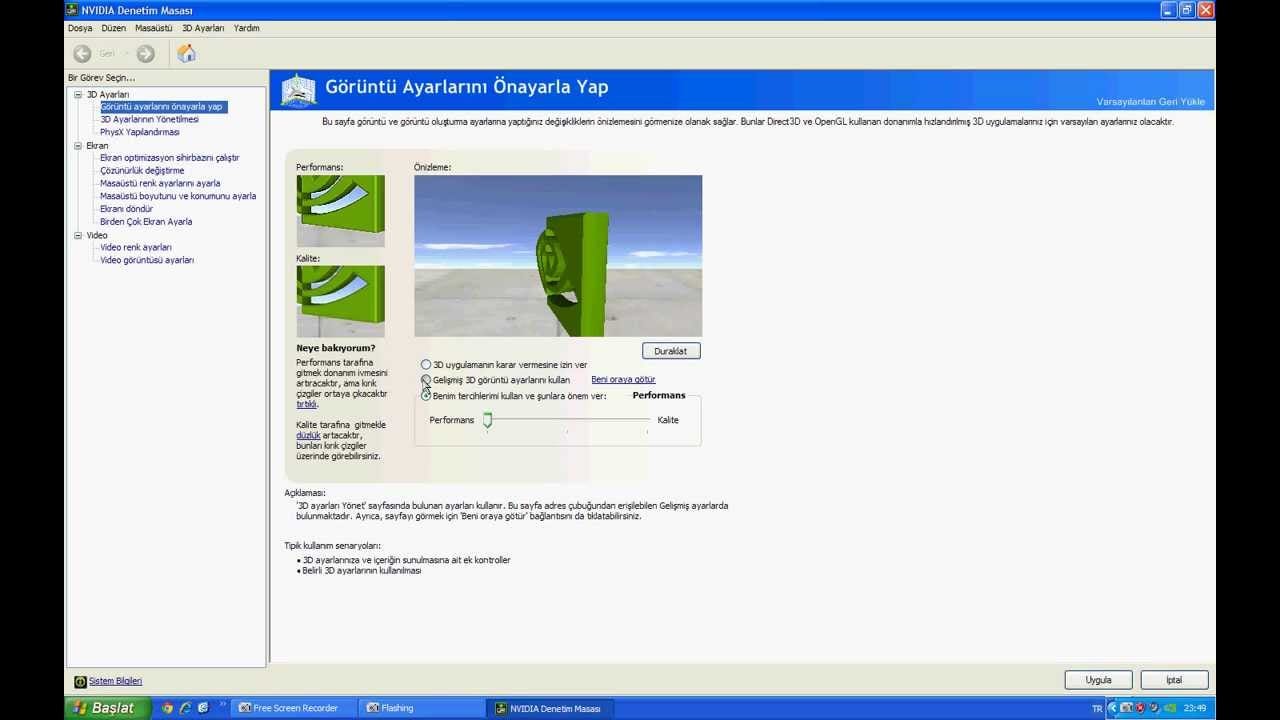Click the NVIDIA title bar logo icon

[72, 10]
